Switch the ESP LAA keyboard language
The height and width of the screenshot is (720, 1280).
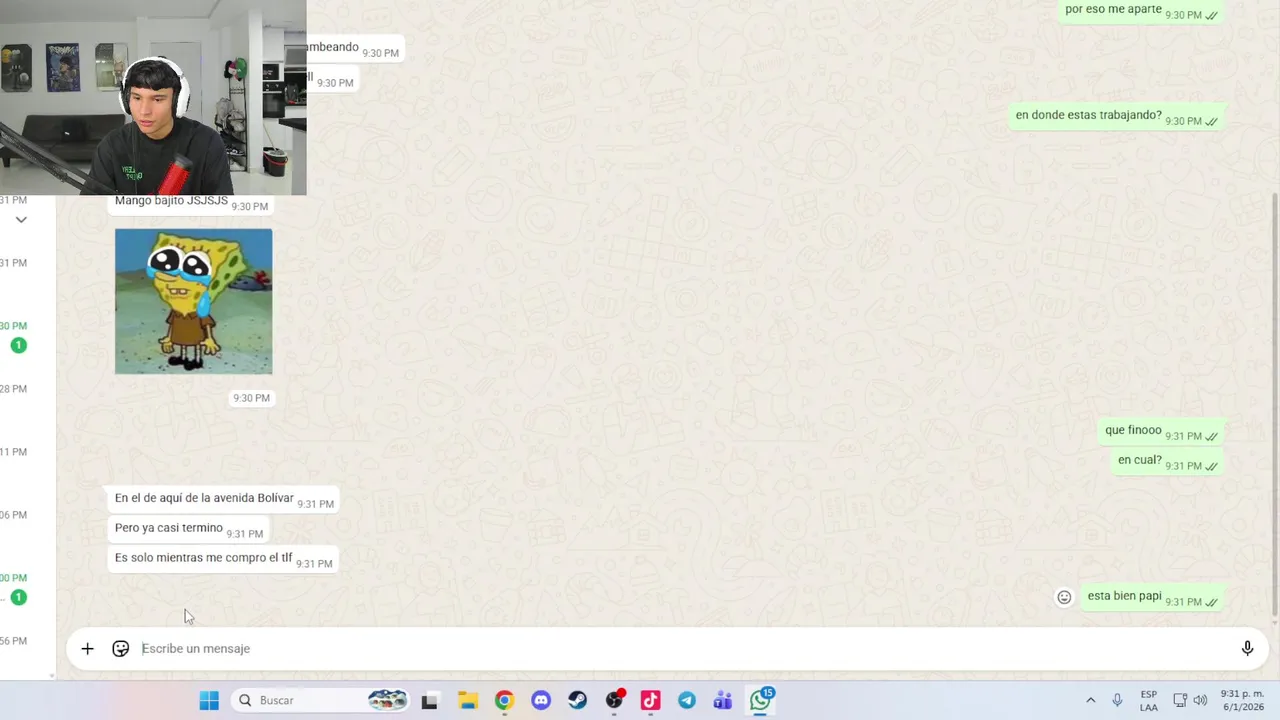1149,701
